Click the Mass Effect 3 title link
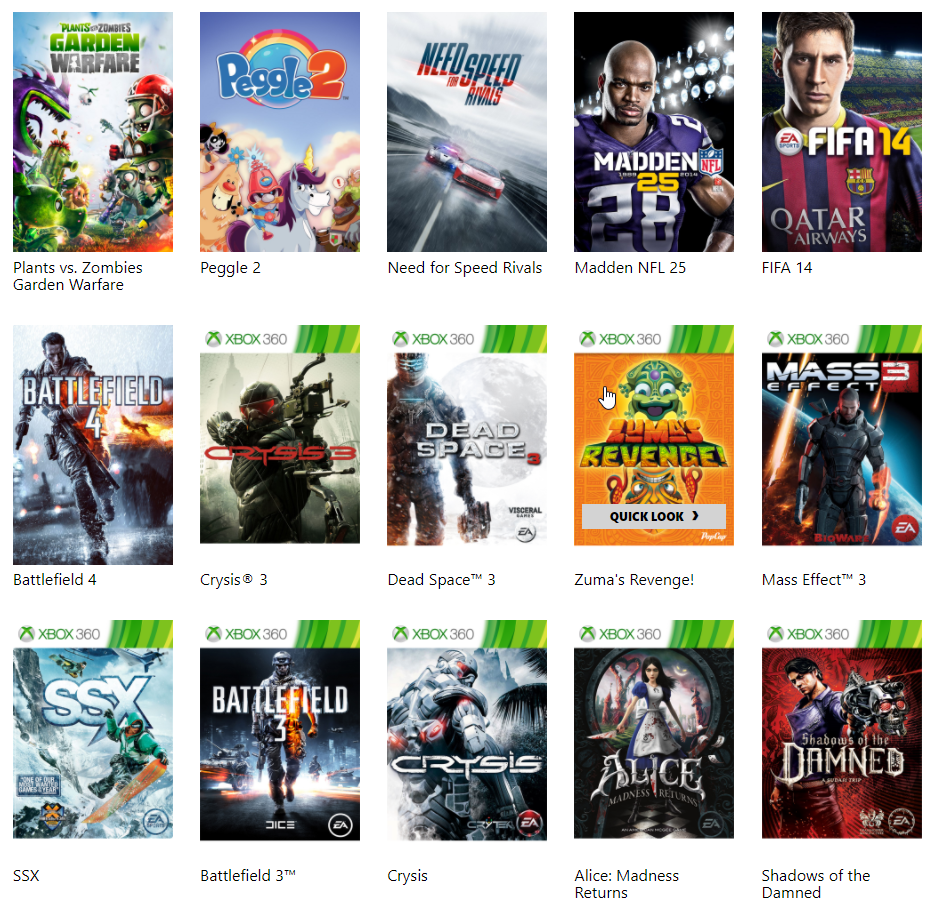Viewport: 952px width, 924px height. 814,580
